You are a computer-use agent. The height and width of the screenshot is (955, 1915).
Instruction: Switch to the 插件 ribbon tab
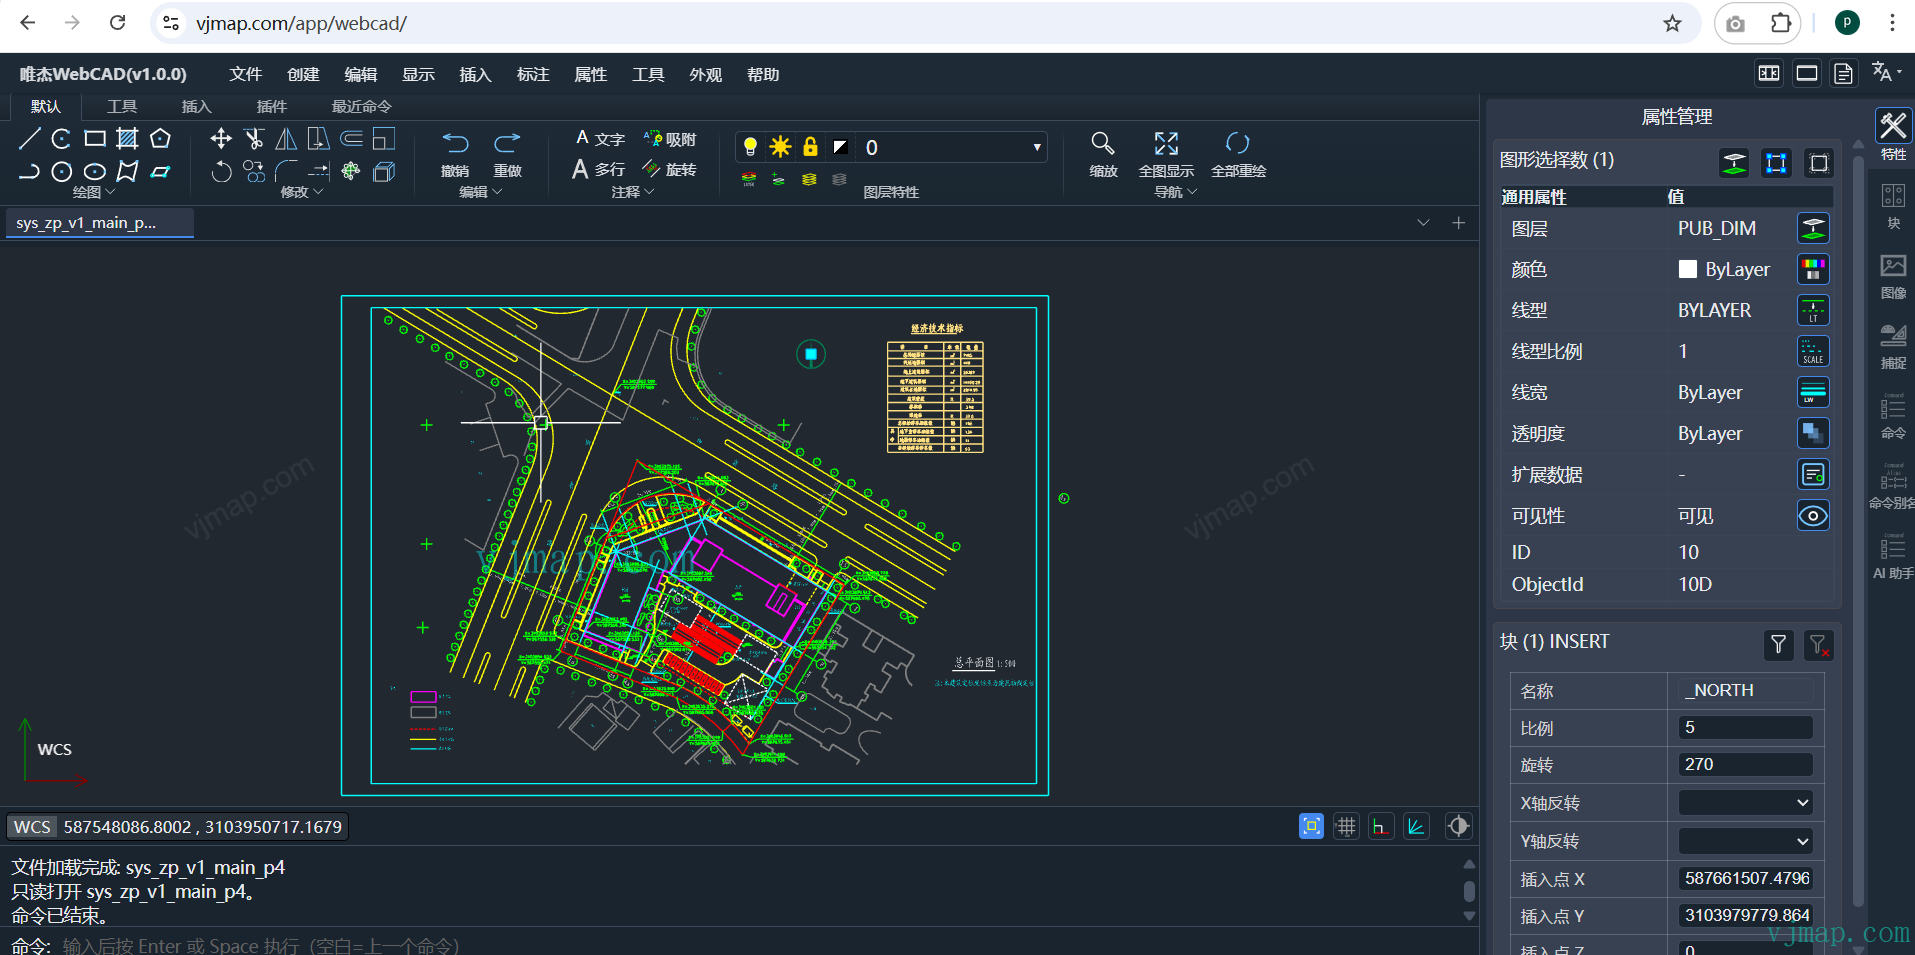[x=271, y=107]
